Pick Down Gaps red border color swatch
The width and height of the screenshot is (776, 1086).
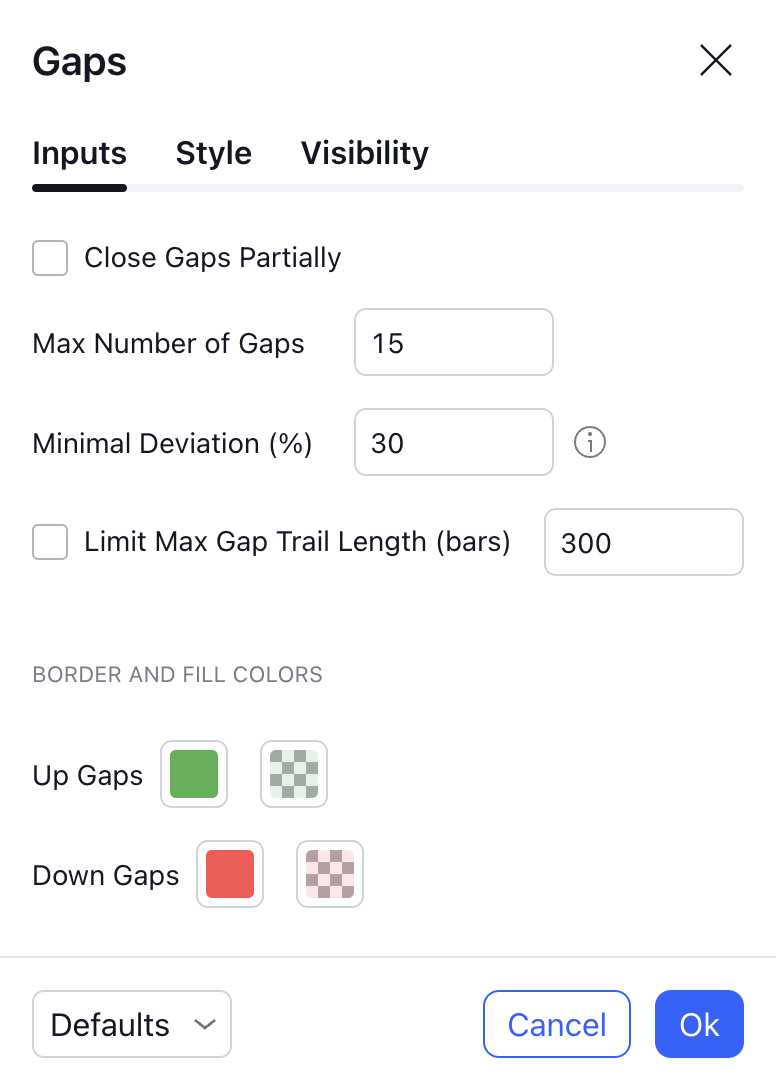[x=230, y=874]
